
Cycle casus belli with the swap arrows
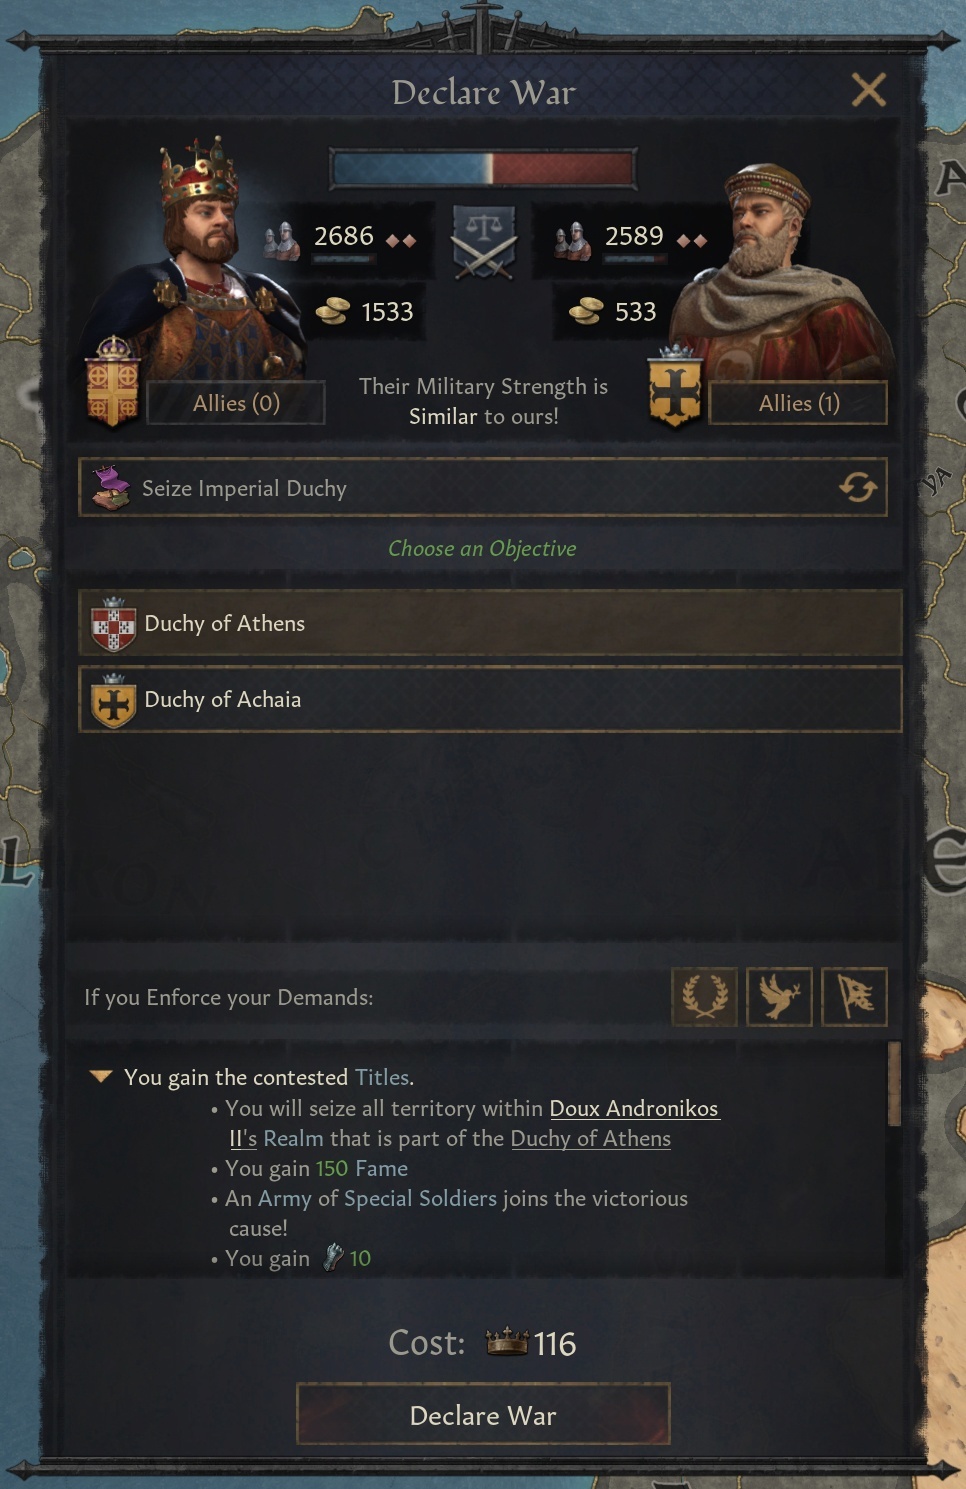coord(857,488)
